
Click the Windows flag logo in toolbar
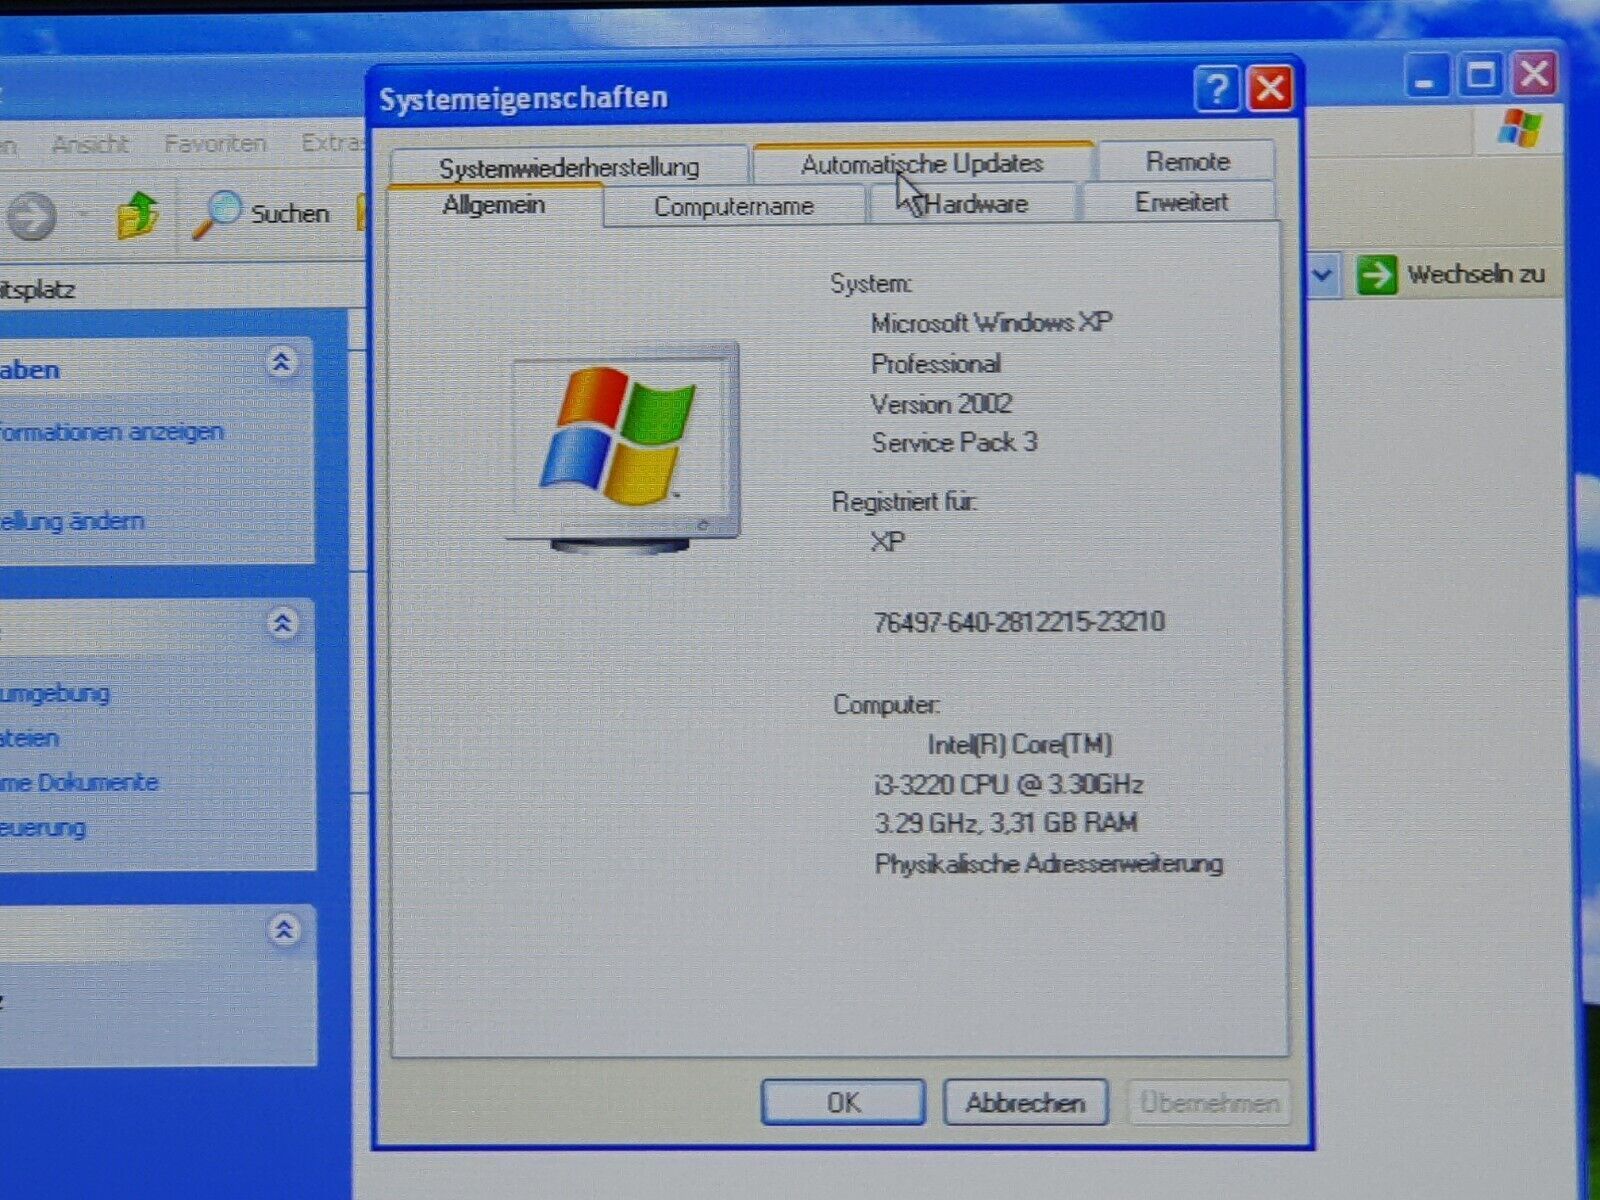[1520, 129]
